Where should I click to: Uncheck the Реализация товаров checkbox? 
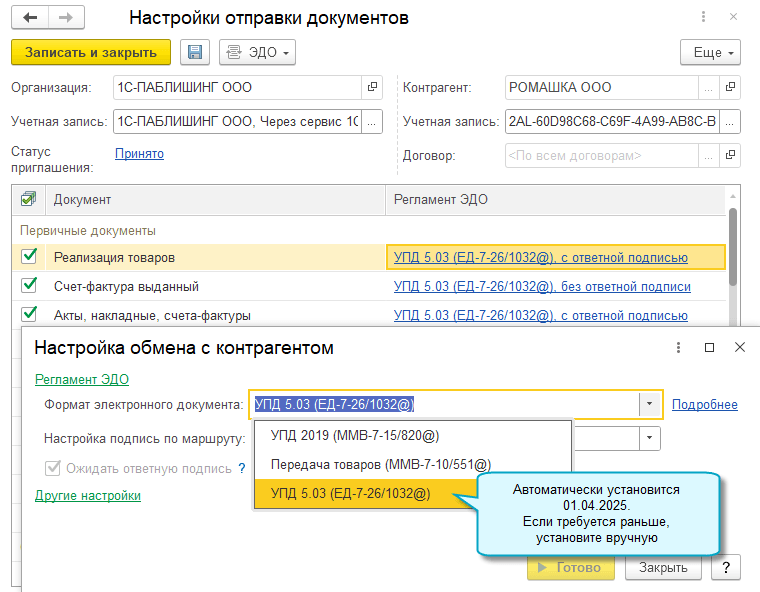point(28,257)
